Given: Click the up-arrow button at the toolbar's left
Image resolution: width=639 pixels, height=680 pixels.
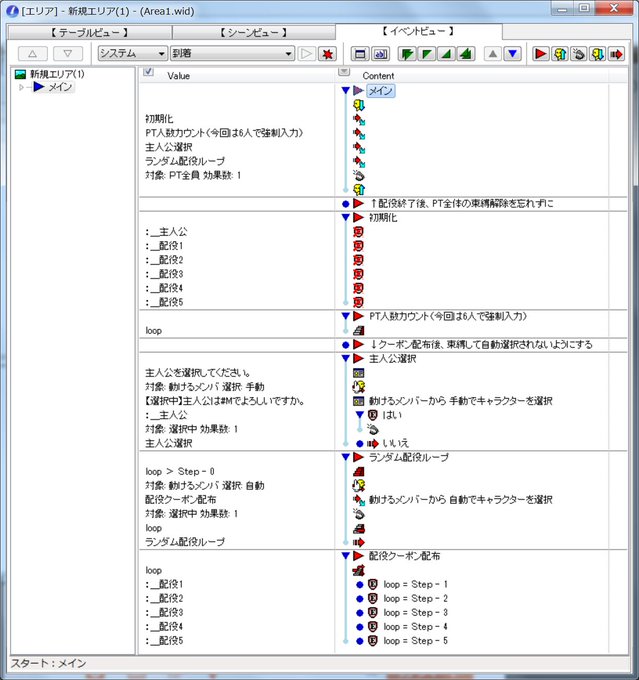Looking at the screenshot, I should coord(33,54).
